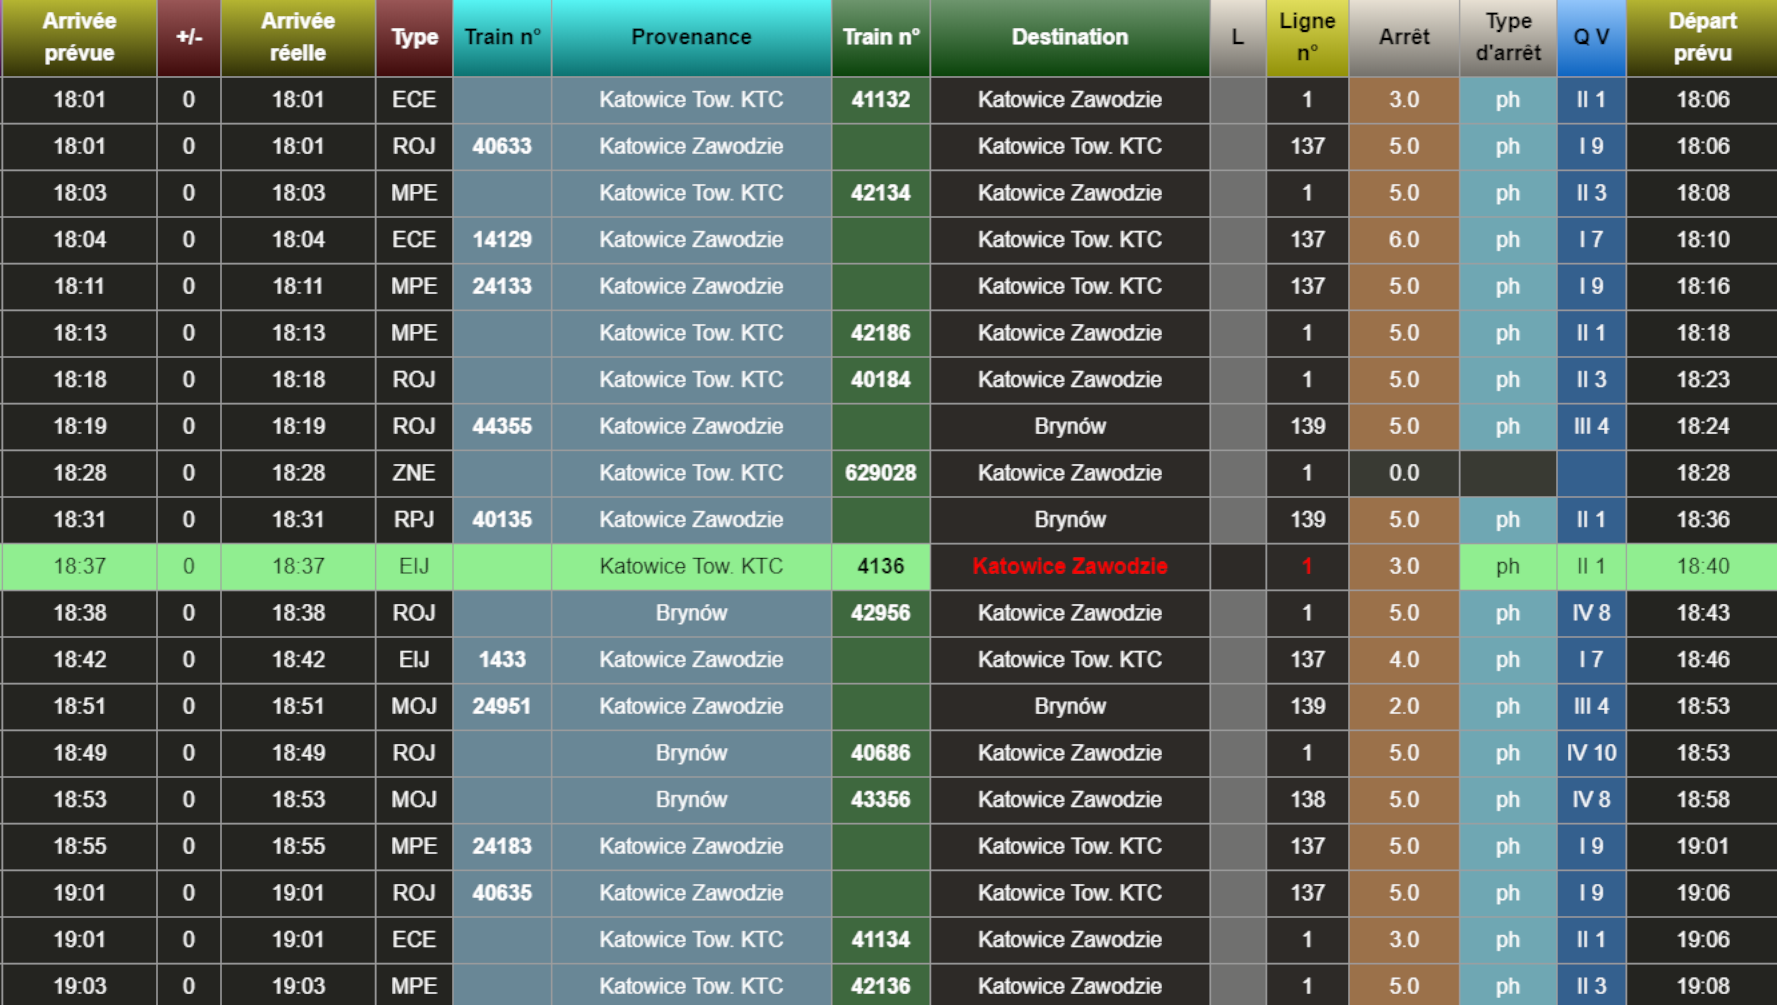Select train number 44355 cell
1777x1005 pixels.
pyautogui.click(x=502, y=426)
